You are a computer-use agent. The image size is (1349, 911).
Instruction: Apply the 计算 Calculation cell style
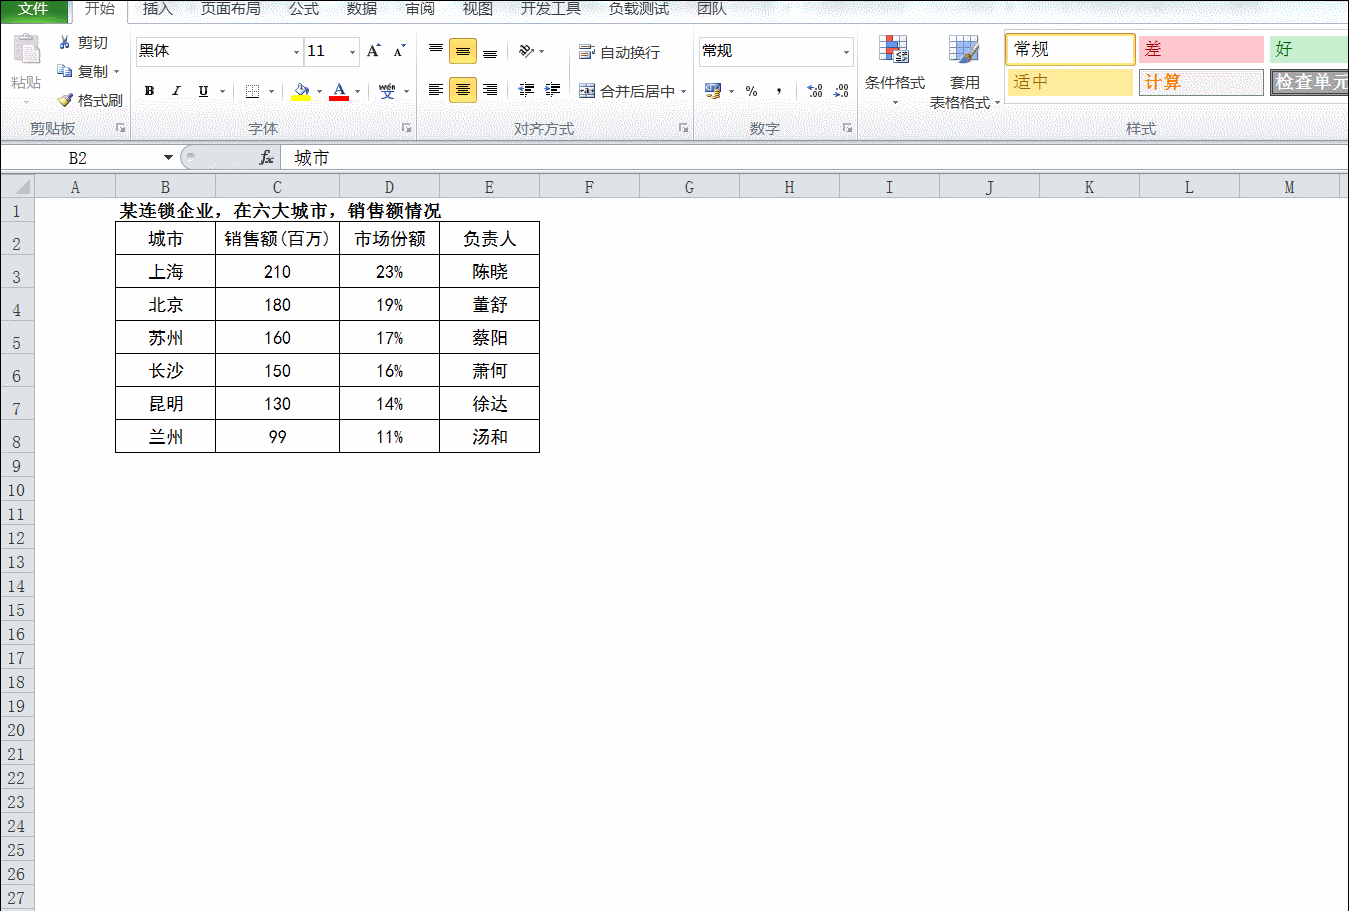tap(1201, 82)
